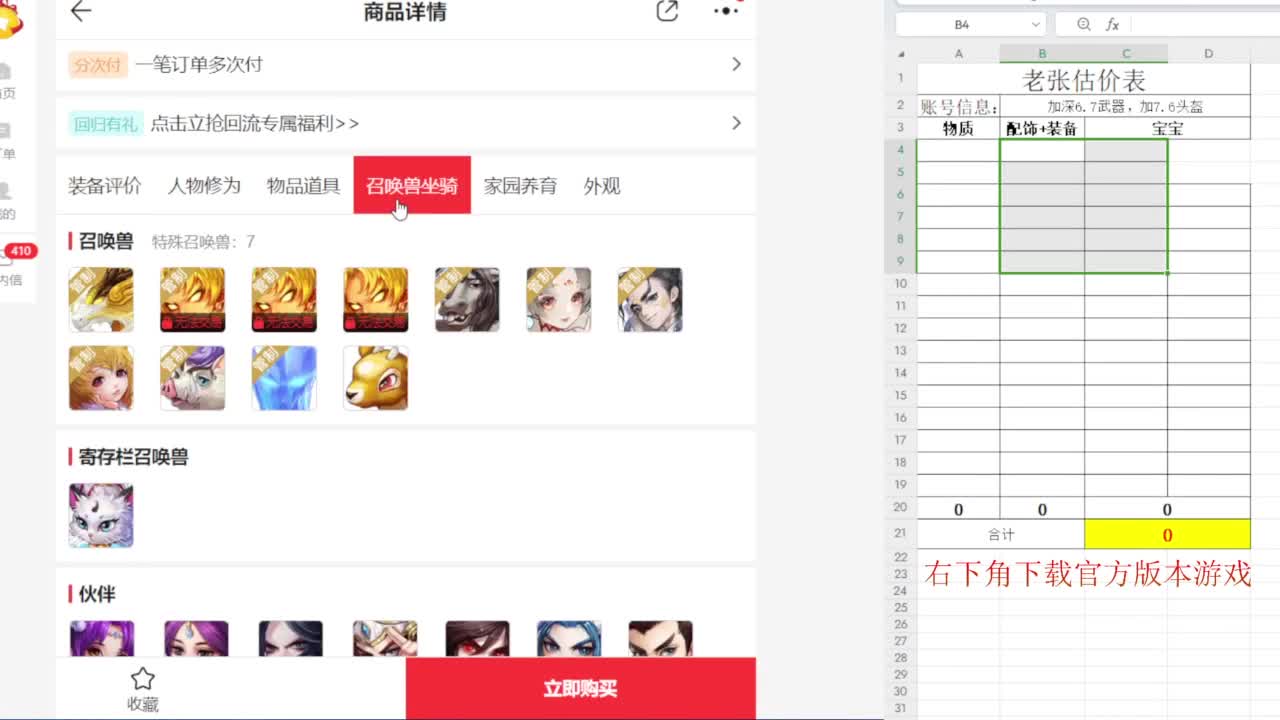Image resolution: width=1280 pixels, height=720 pixels.
Task: Select the winged-helmet partner portrait
Action: [384, 639]
